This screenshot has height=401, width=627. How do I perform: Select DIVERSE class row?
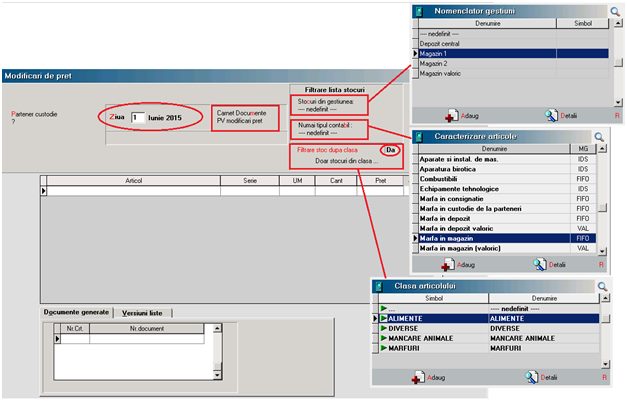pyautogui.click(x=430, y=328)
